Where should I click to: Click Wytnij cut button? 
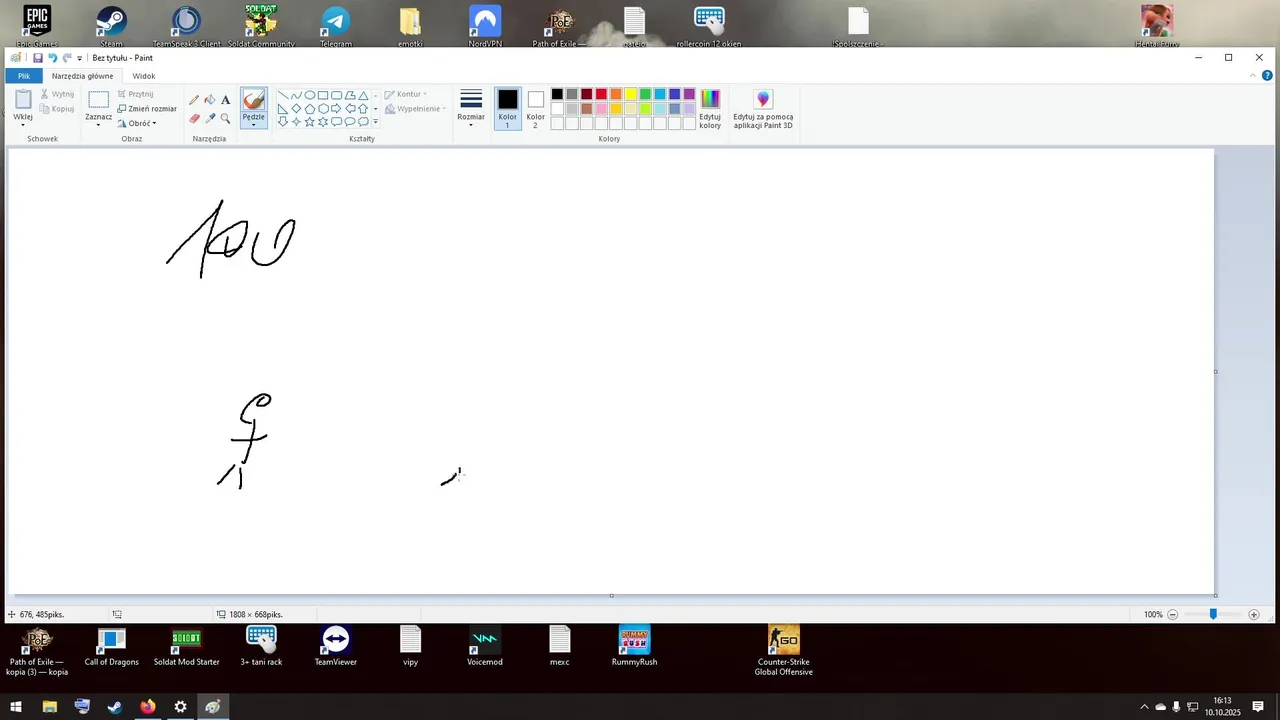click(57, 94)
